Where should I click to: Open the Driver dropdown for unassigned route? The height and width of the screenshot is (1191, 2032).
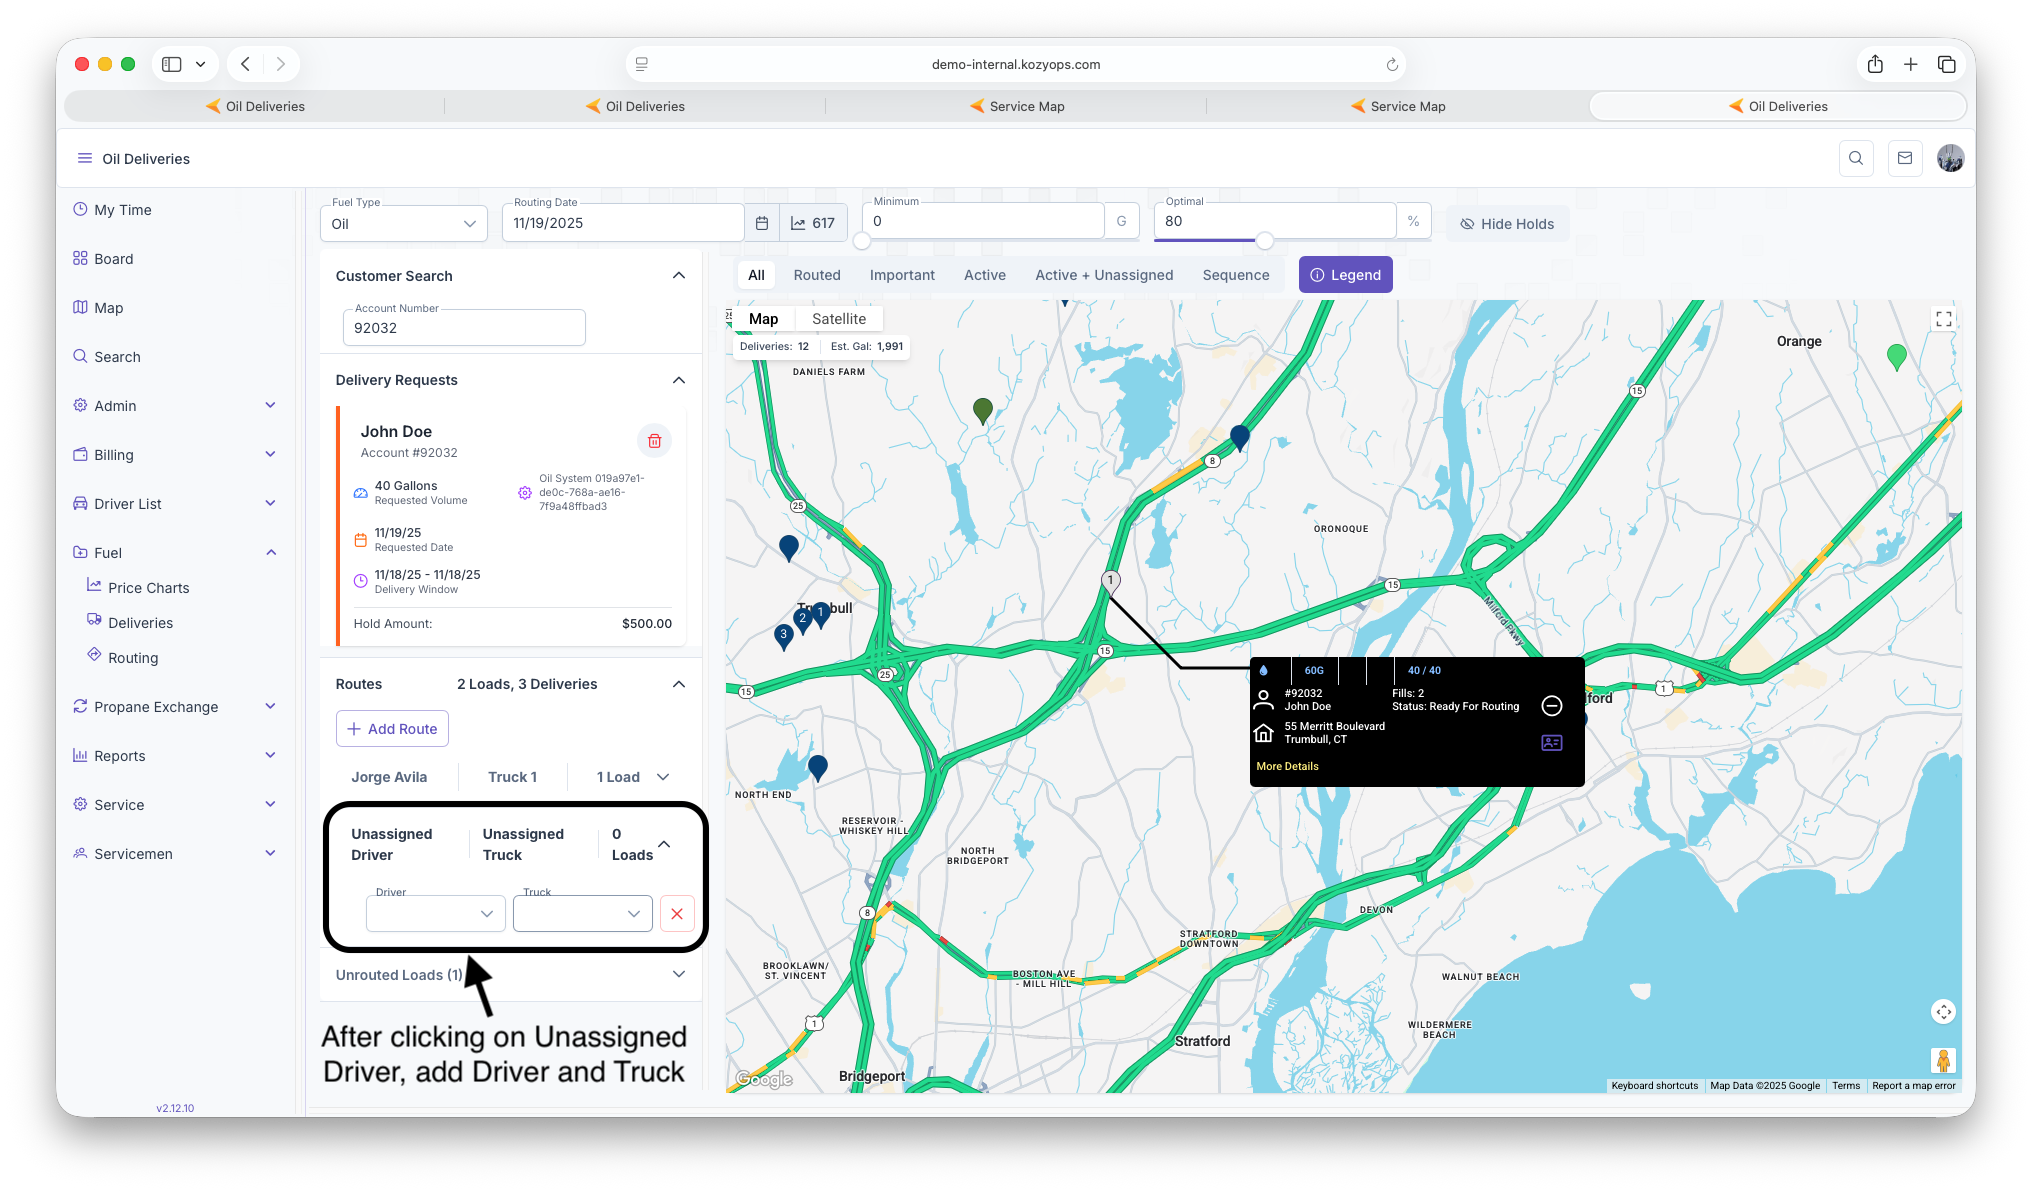coord(435,913)
